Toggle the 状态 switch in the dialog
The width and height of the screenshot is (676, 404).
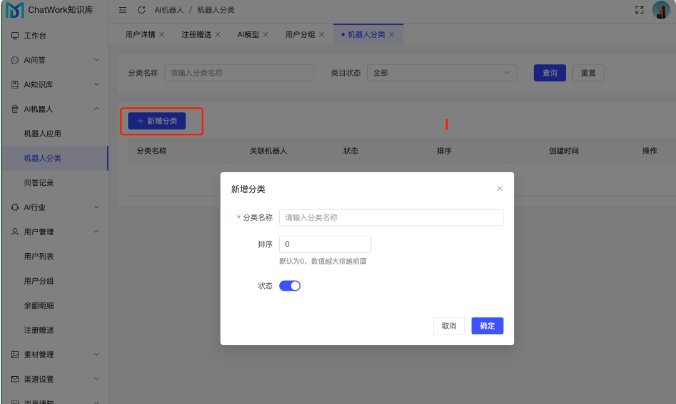[x=290, y=285]
